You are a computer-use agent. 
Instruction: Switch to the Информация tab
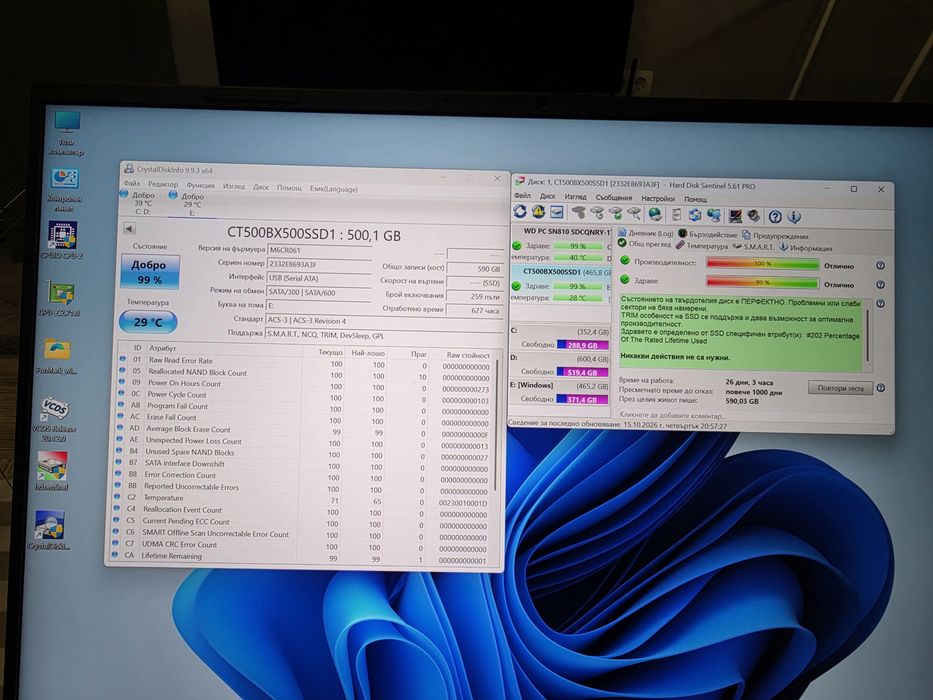click(x=806, y=248)
